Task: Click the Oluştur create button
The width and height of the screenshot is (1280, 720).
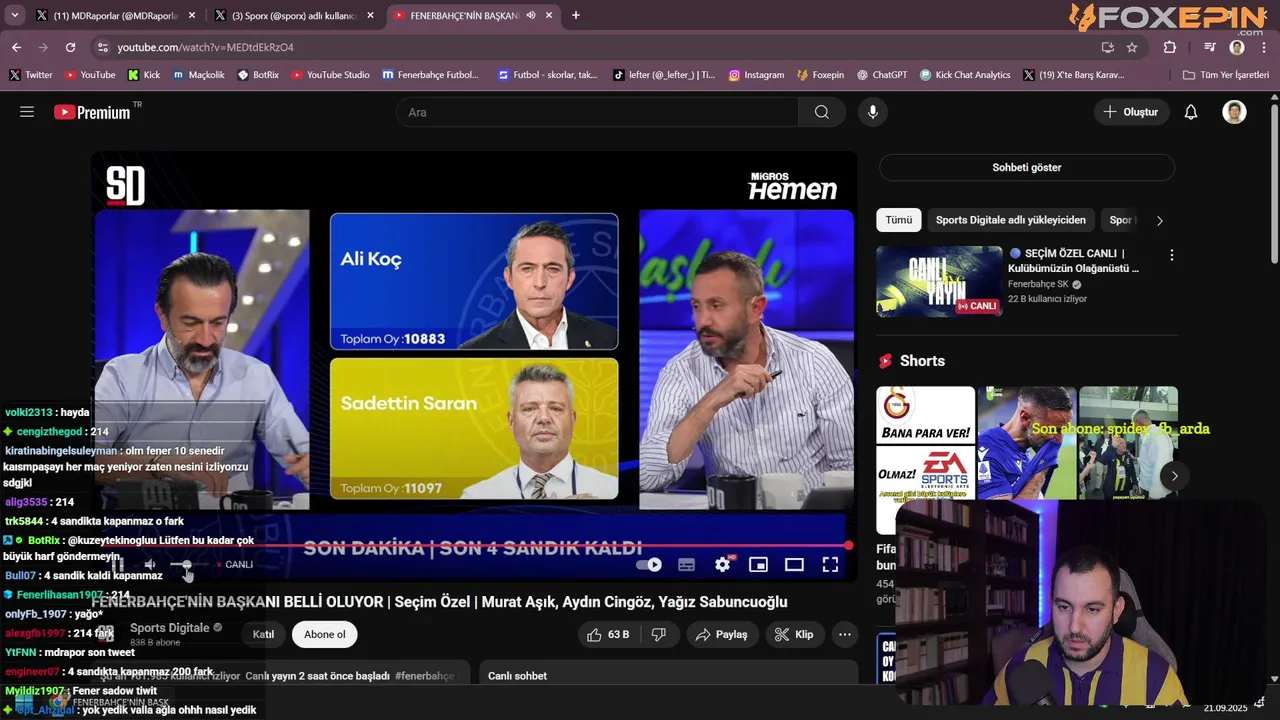Action: (x=1131, y=112)
